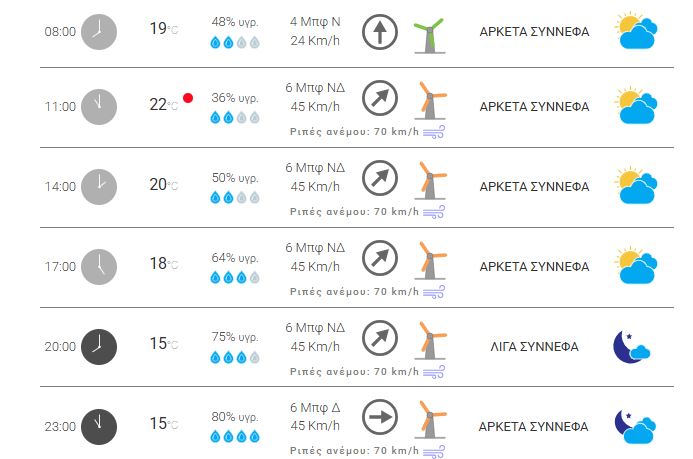The width and height of the screenshot is (693, 459).
Task: Click the ΛΙΓΑ ΣΥΝΝΕΦΑ description at 20:00
Action: (x=534, y=347)
